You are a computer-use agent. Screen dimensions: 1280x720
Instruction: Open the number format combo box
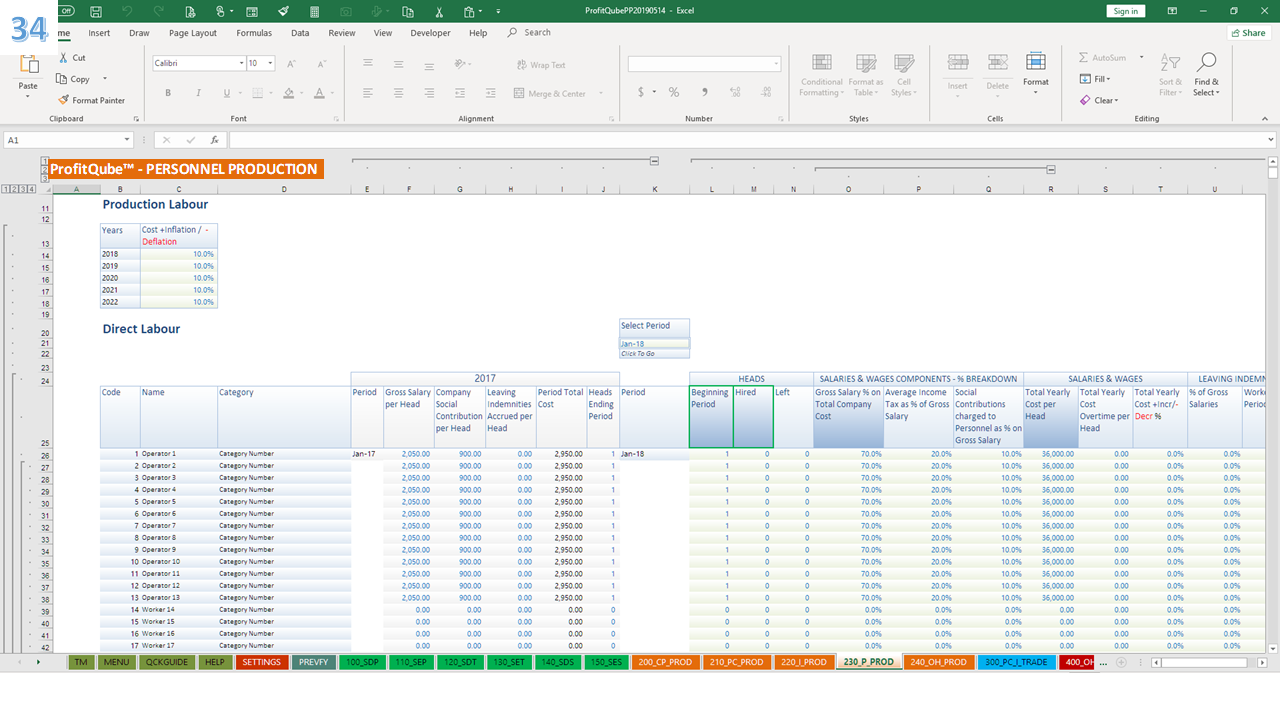(x=704, y=64)
